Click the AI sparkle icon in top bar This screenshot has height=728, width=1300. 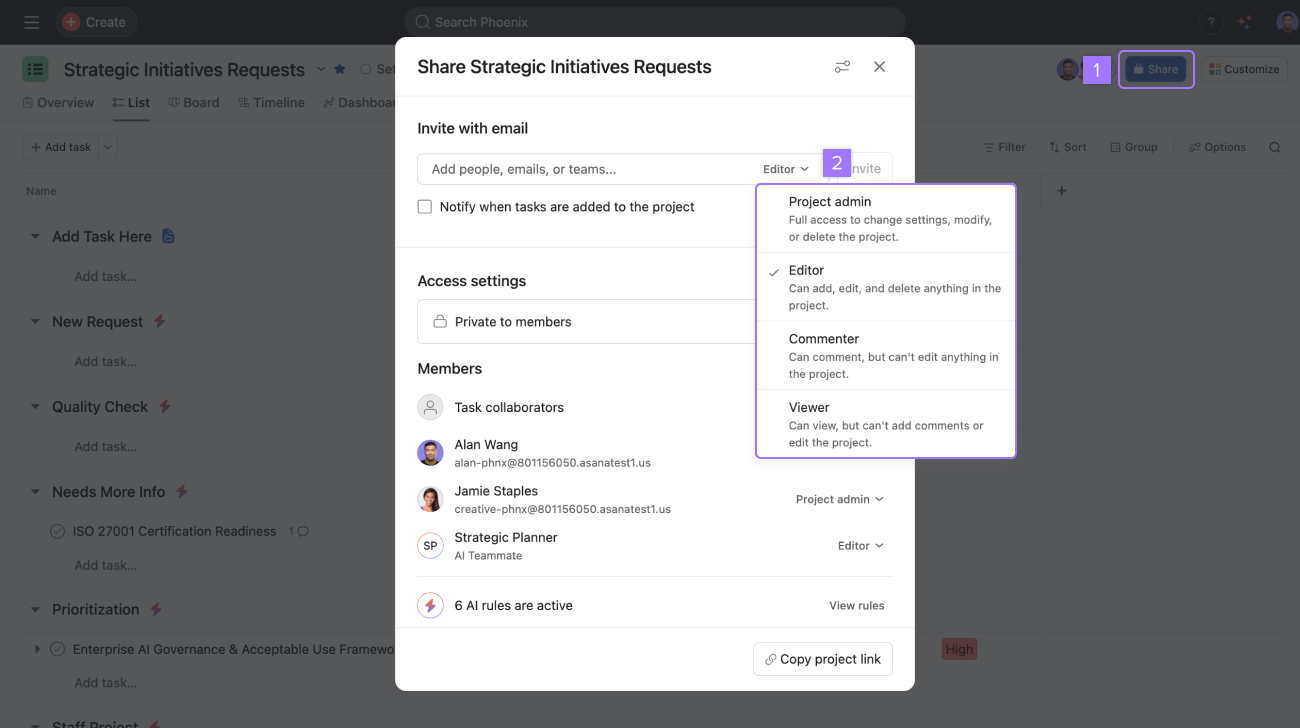(x=1244, y=22)
